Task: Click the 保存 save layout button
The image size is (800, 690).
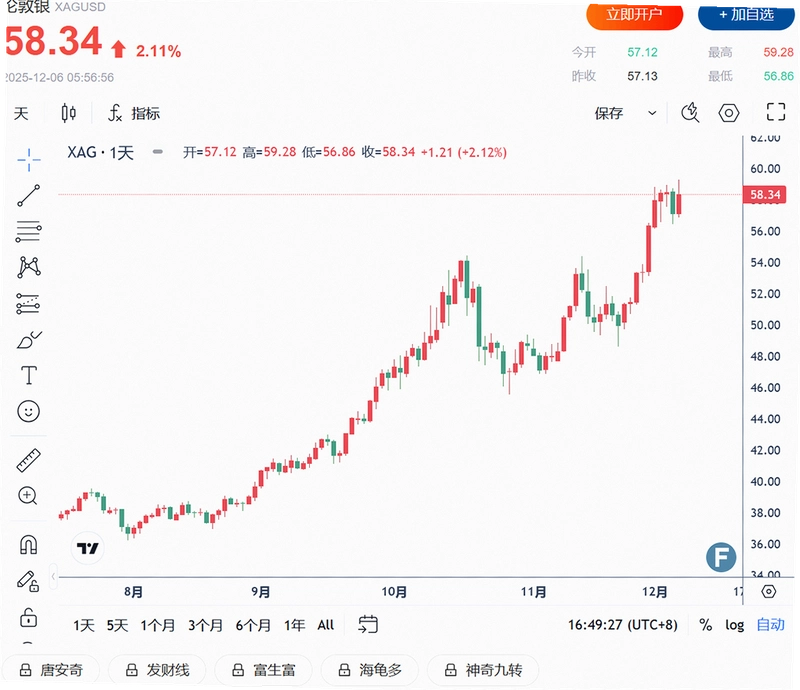Action: (x=609, y=113)
